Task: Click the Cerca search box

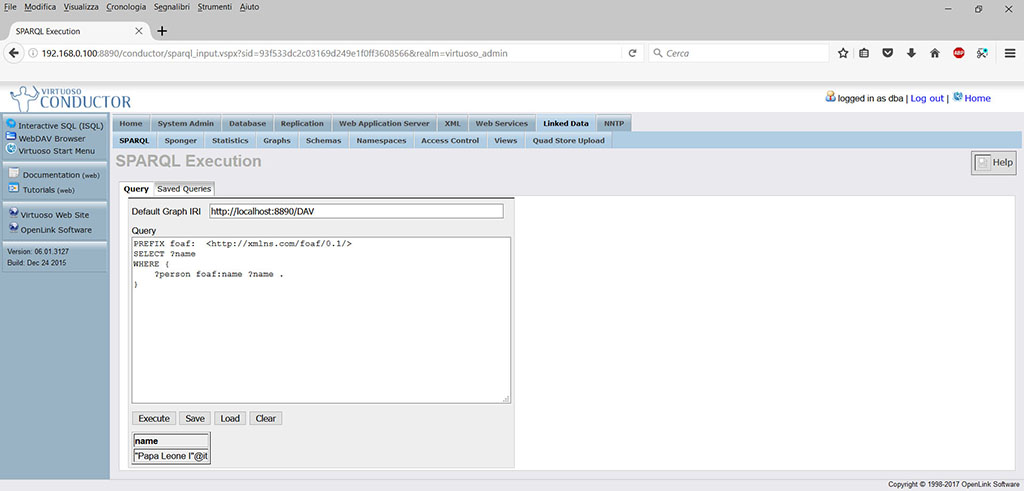Action: coord(738,54)
